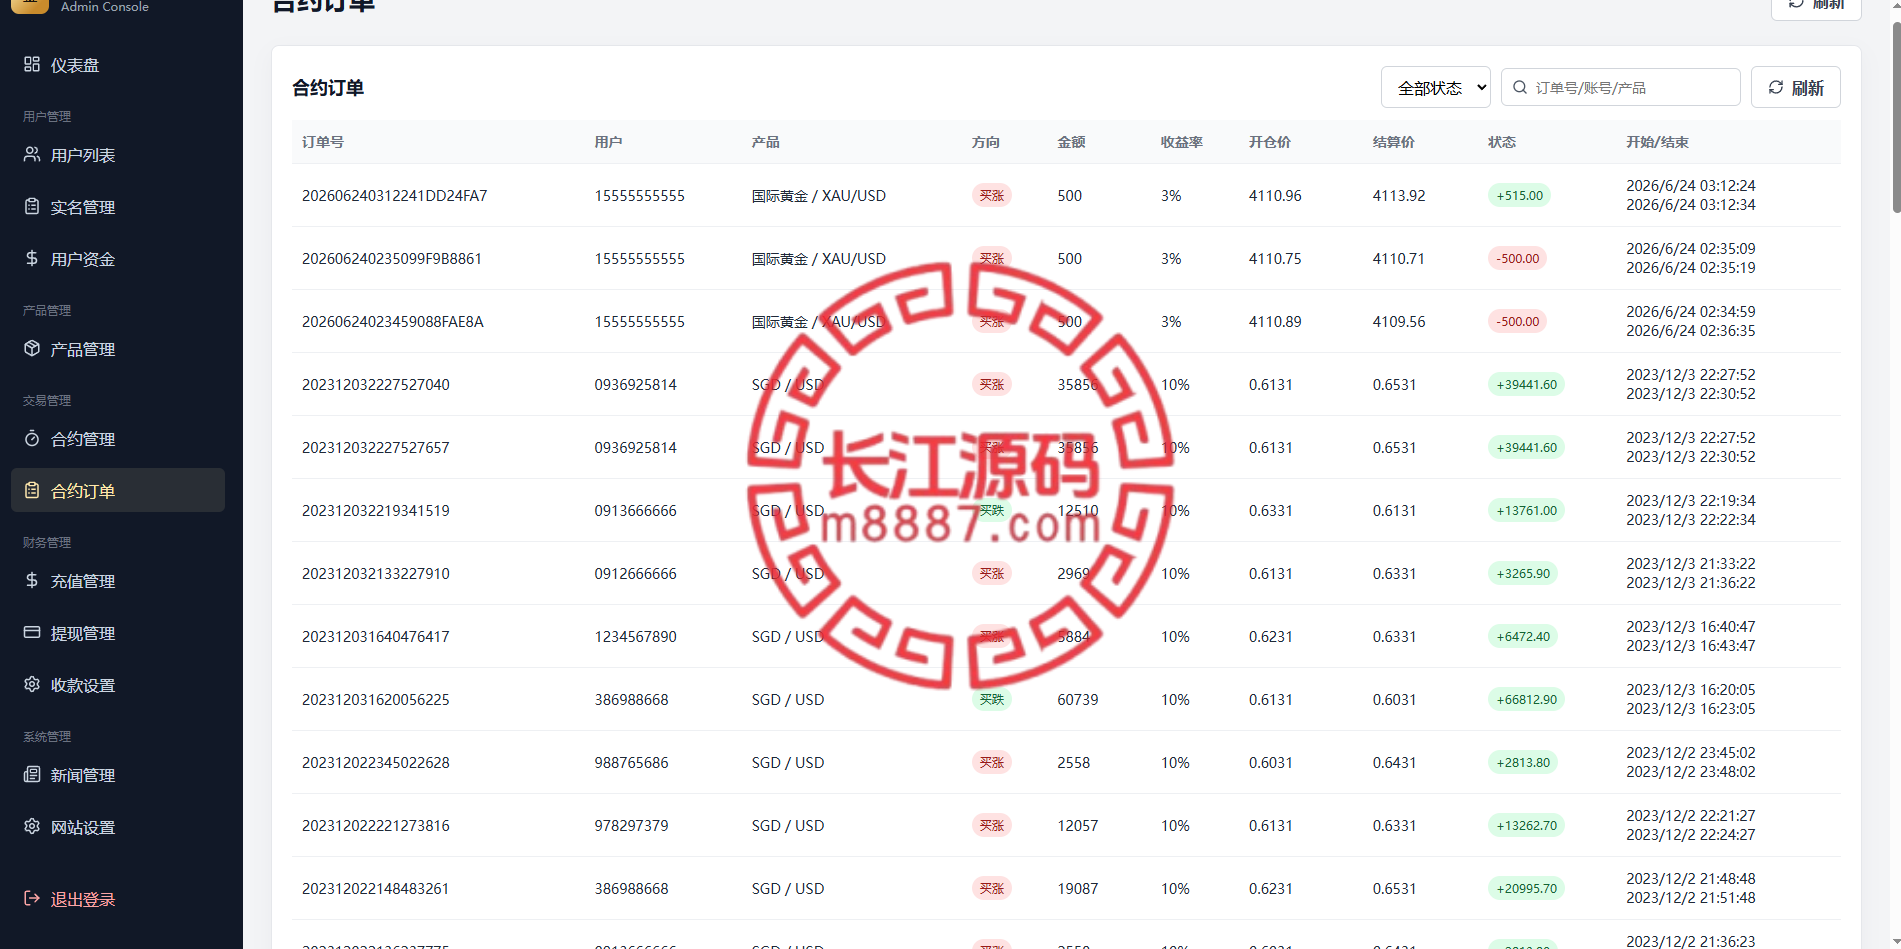Click the +6472.40 profit status badge
Screen dimensions: 1901x949
click(x=1523, y=636)
